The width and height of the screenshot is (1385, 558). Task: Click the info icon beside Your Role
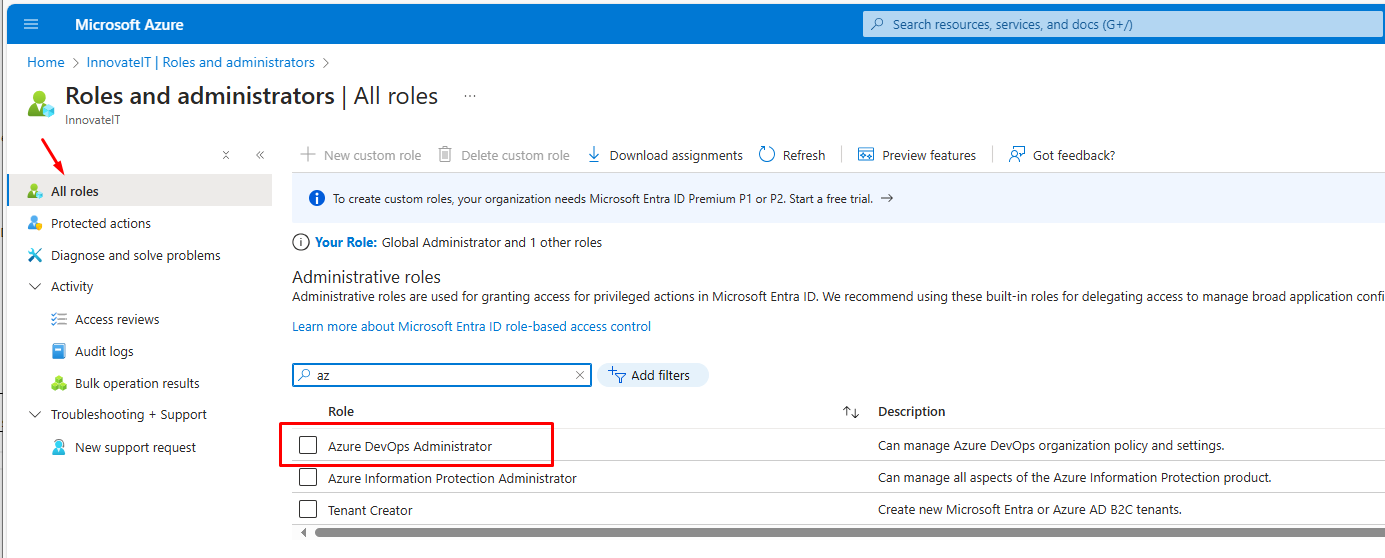300,242
